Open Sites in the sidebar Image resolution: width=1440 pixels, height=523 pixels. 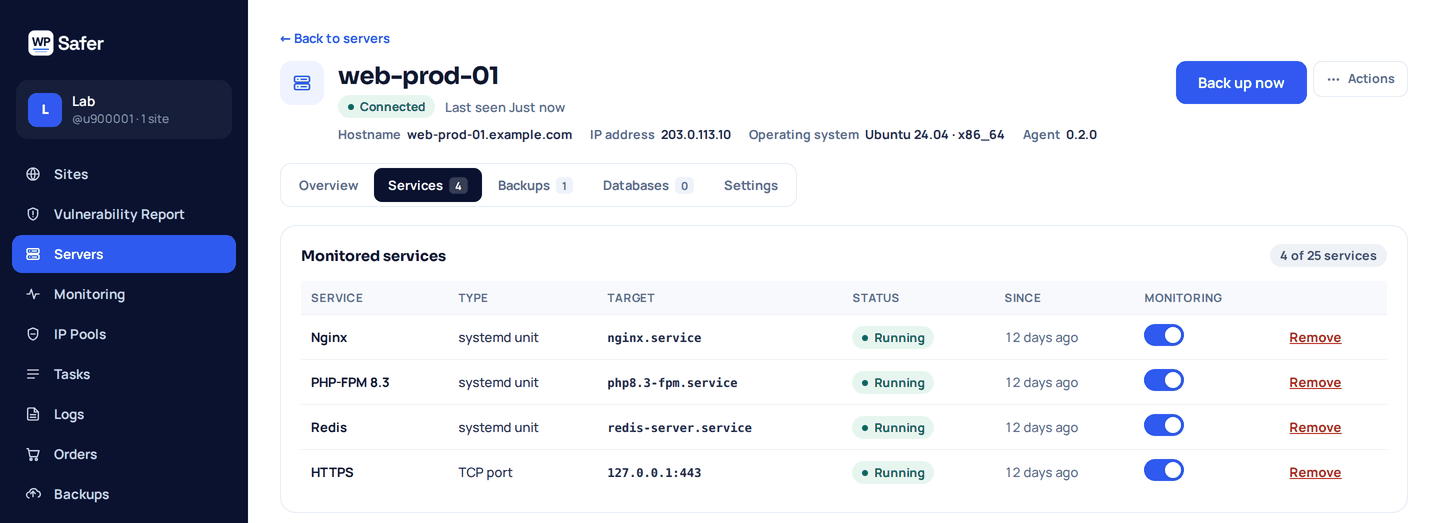pos(124,174)
